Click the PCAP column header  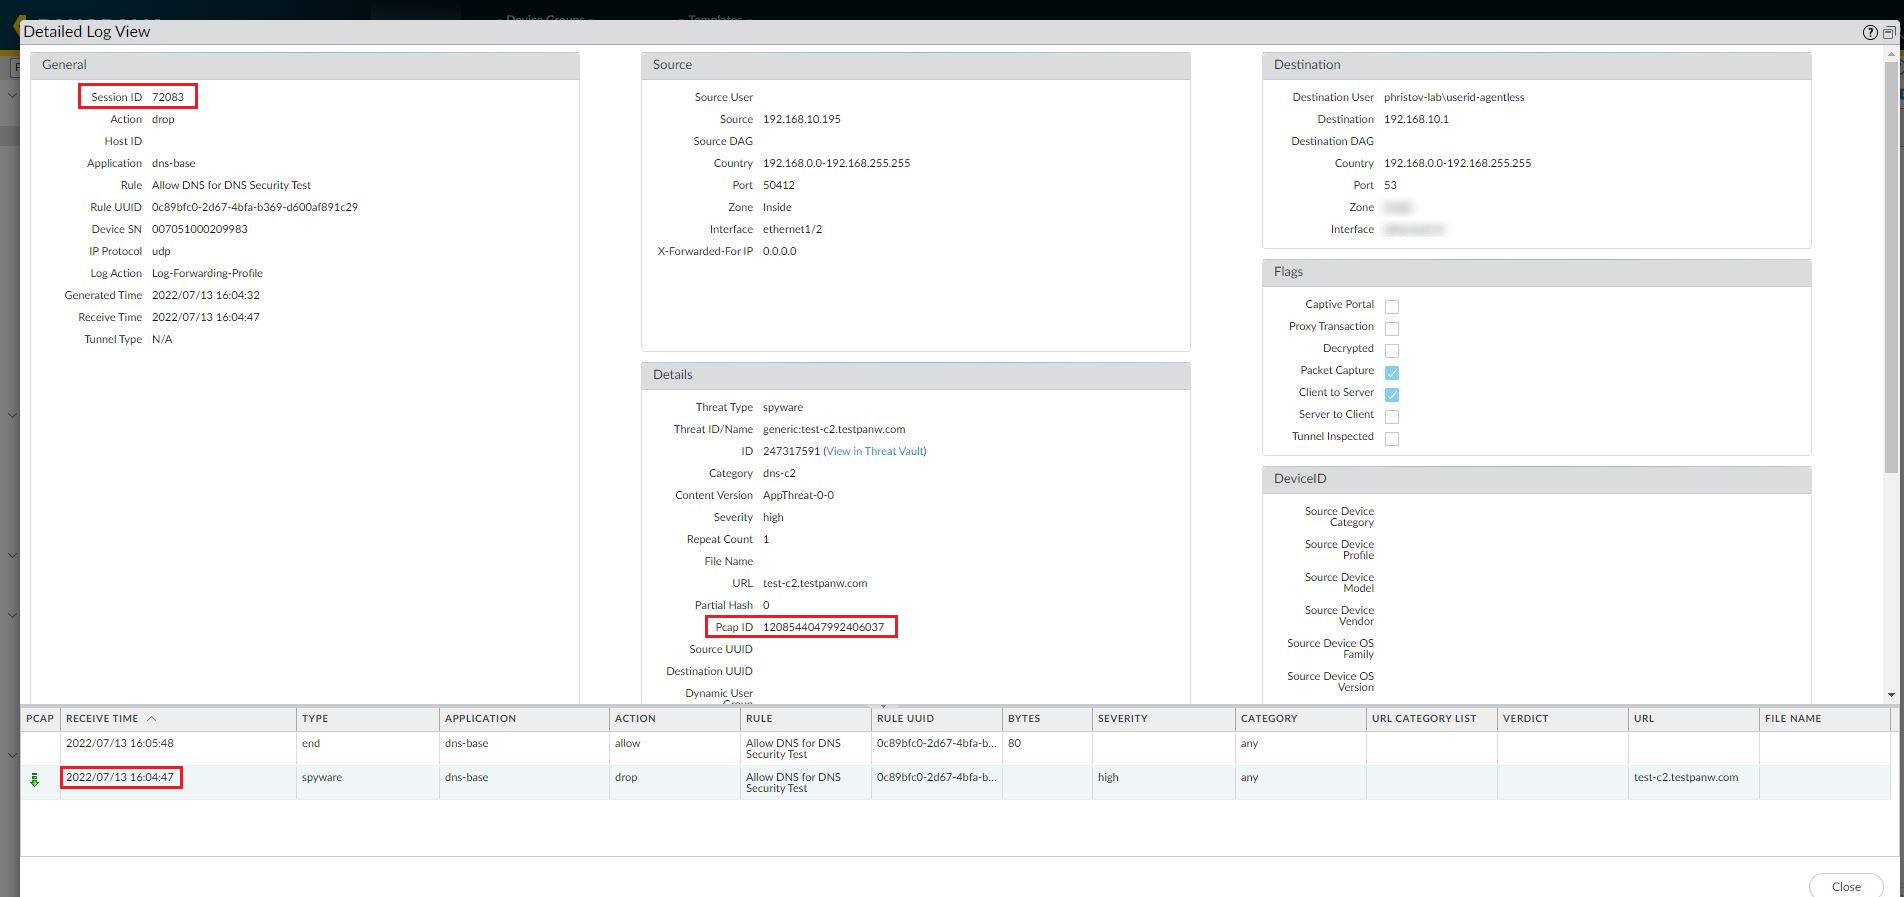40,718
